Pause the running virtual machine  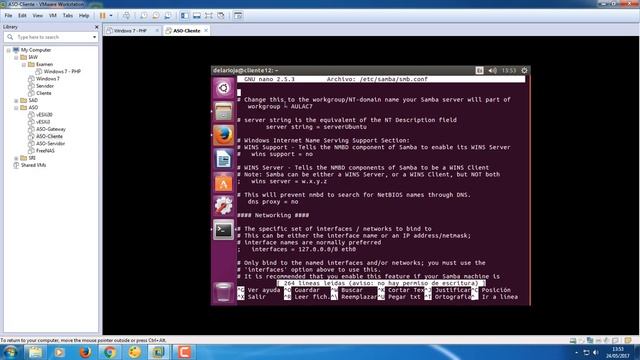click(102, 16)
